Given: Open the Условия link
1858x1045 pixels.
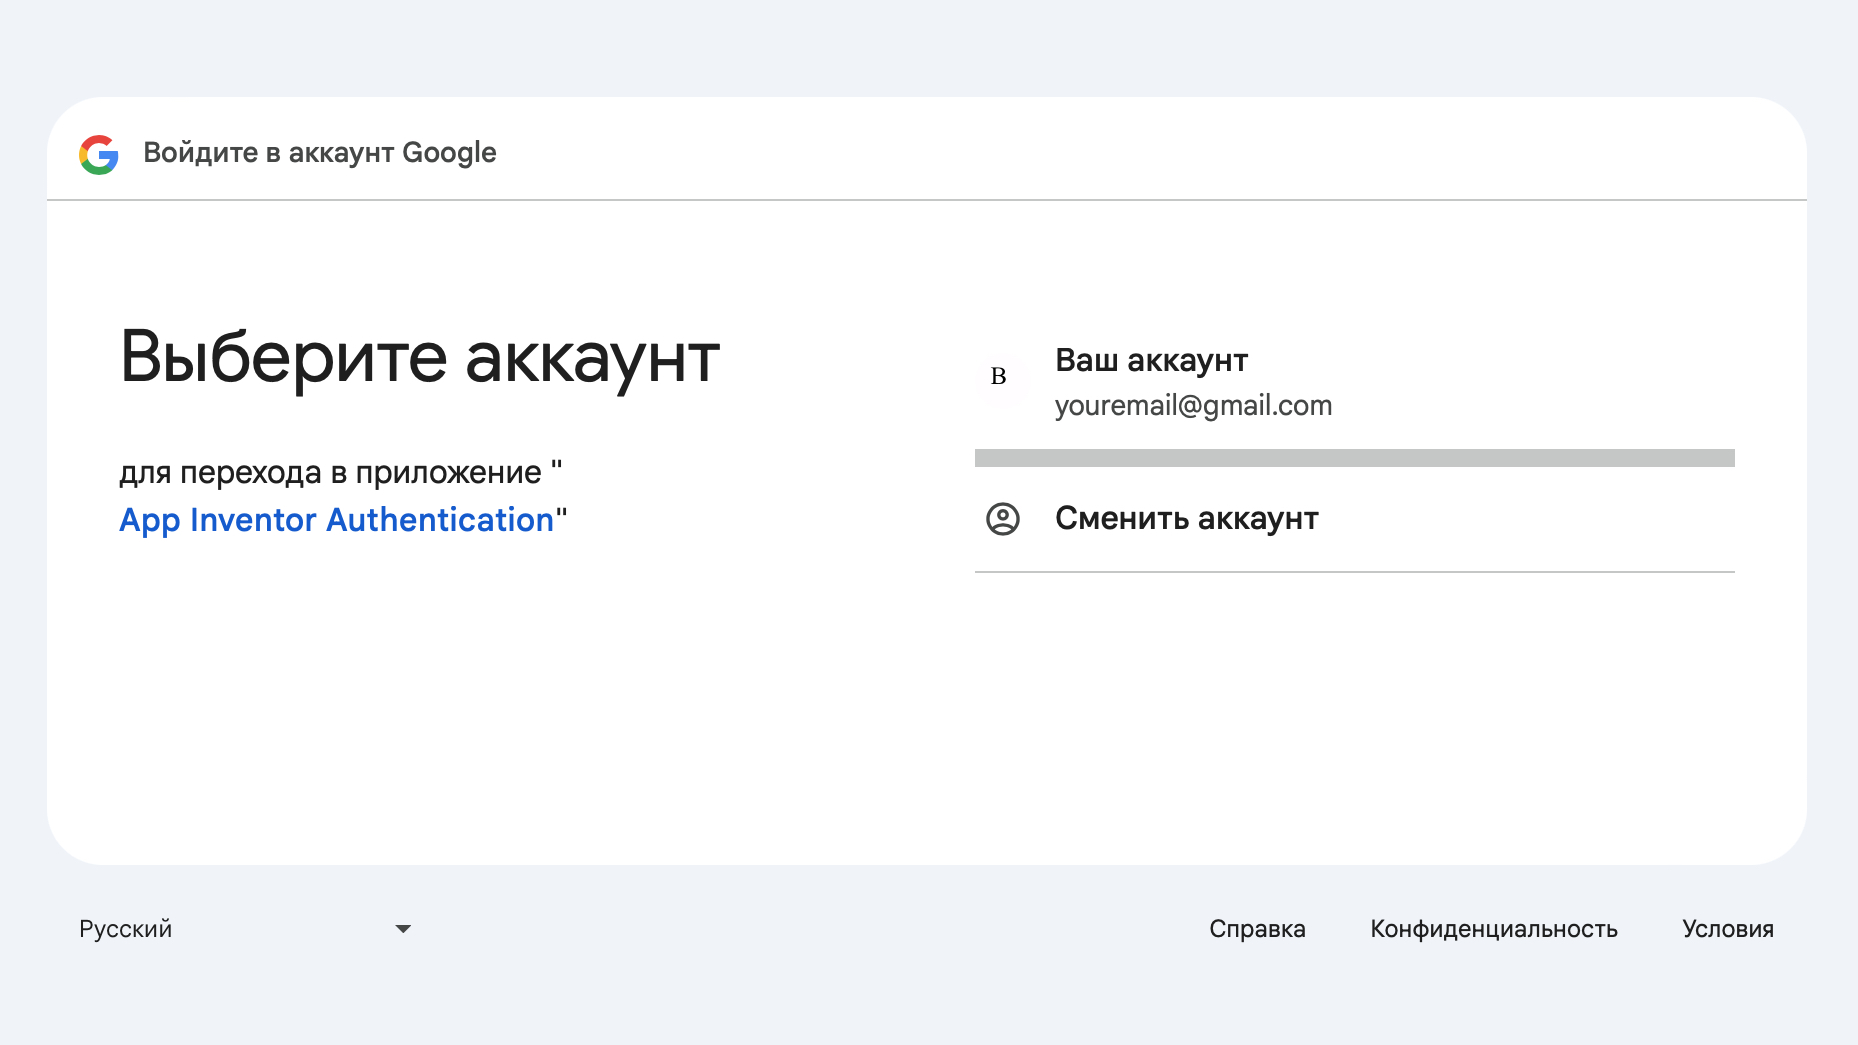Looking at the screenshot, I should click(1728, 929).
